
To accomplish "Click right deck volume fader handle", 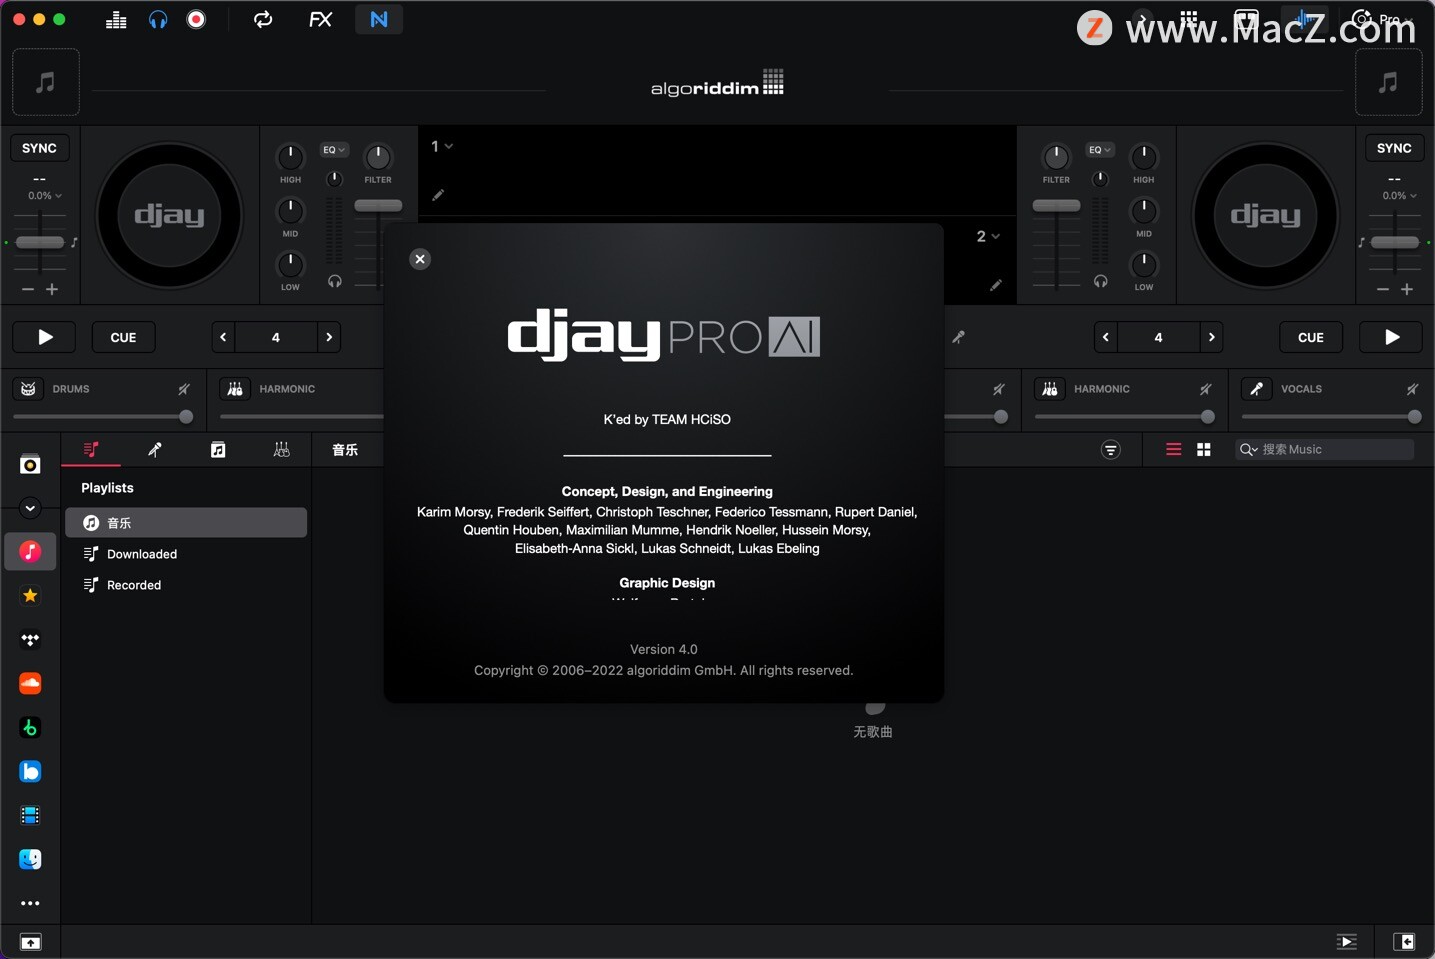I will point(1056,205).
